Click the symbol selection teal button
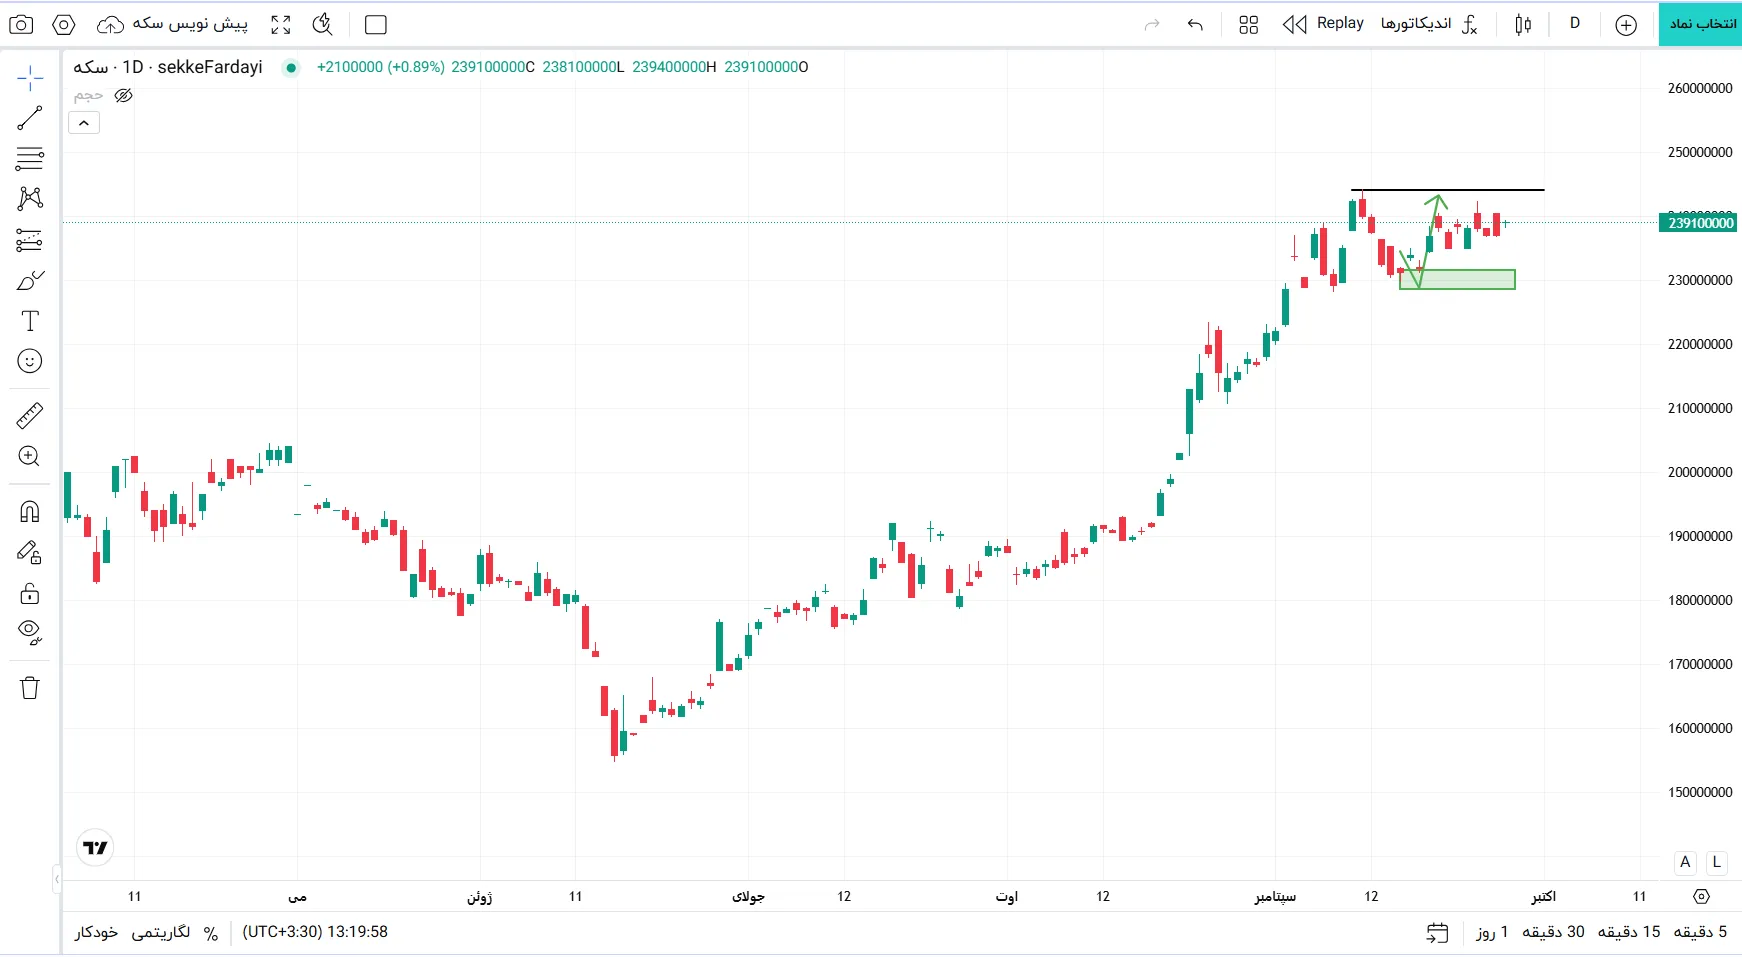Image resolution: width=1742 pixels, height=957 pixels. pyautogui.click(x=1700, y=24)
